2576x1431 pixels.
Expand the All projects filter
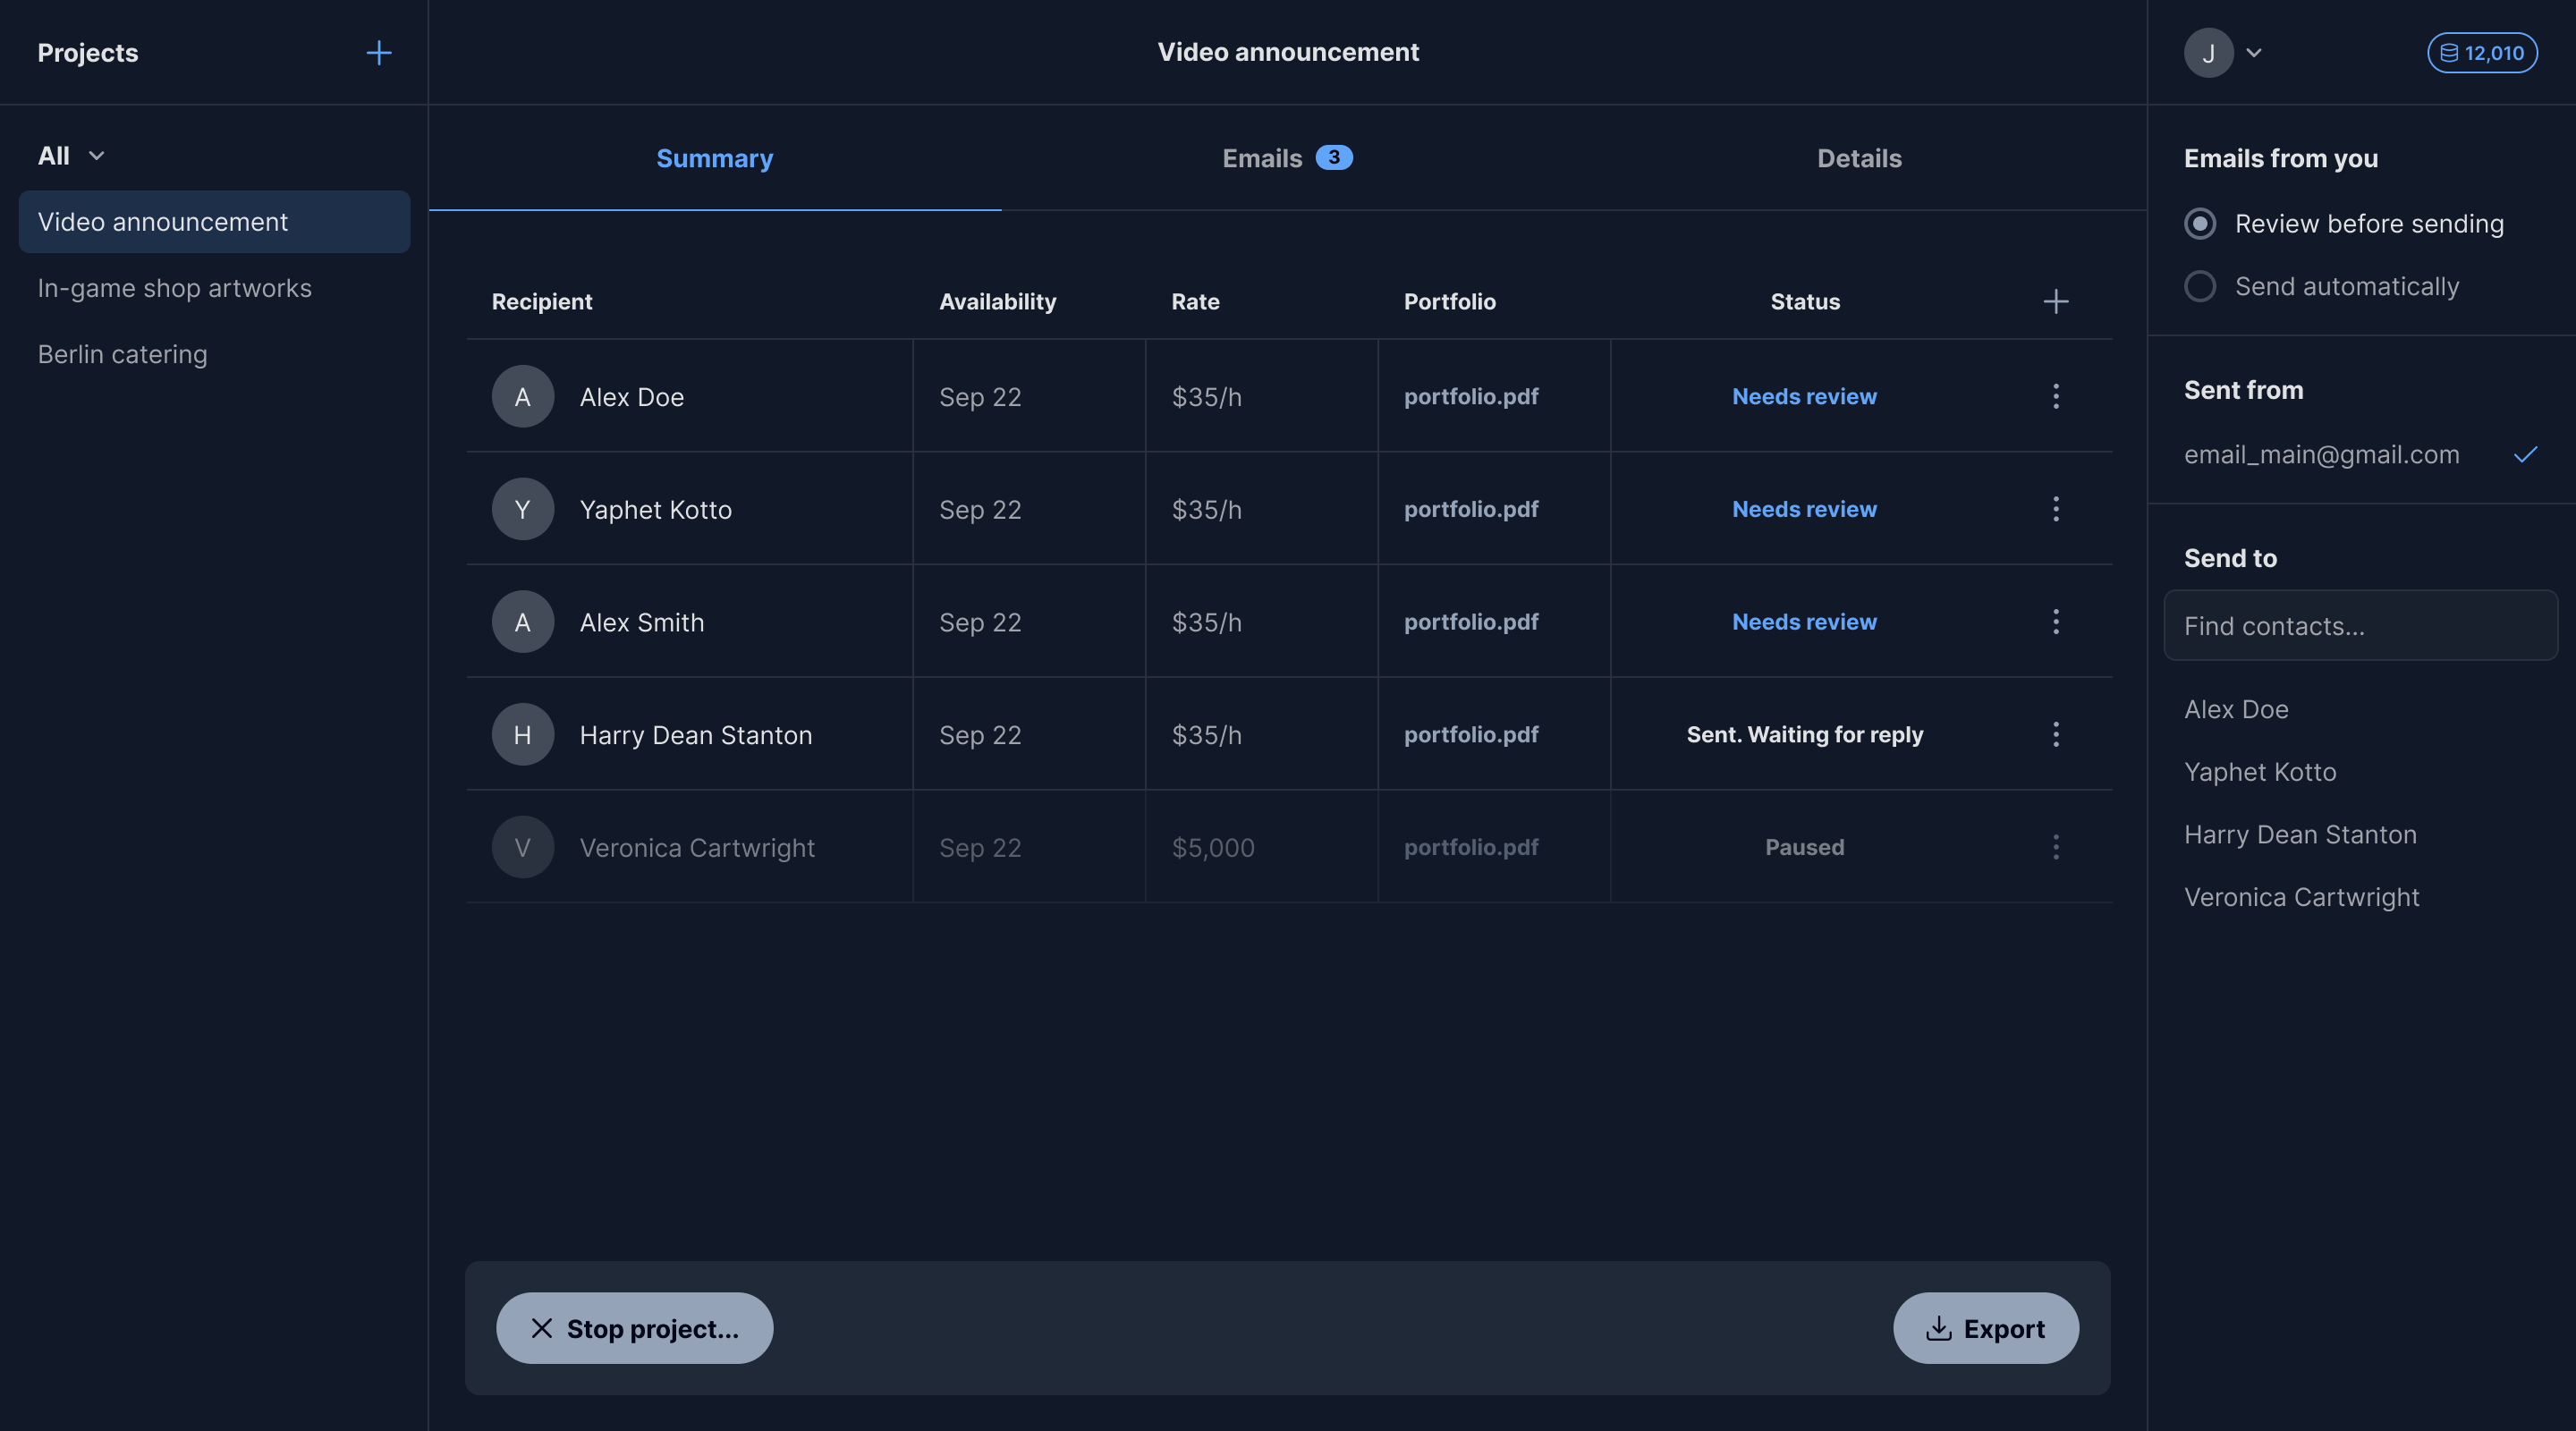point(70,156)
